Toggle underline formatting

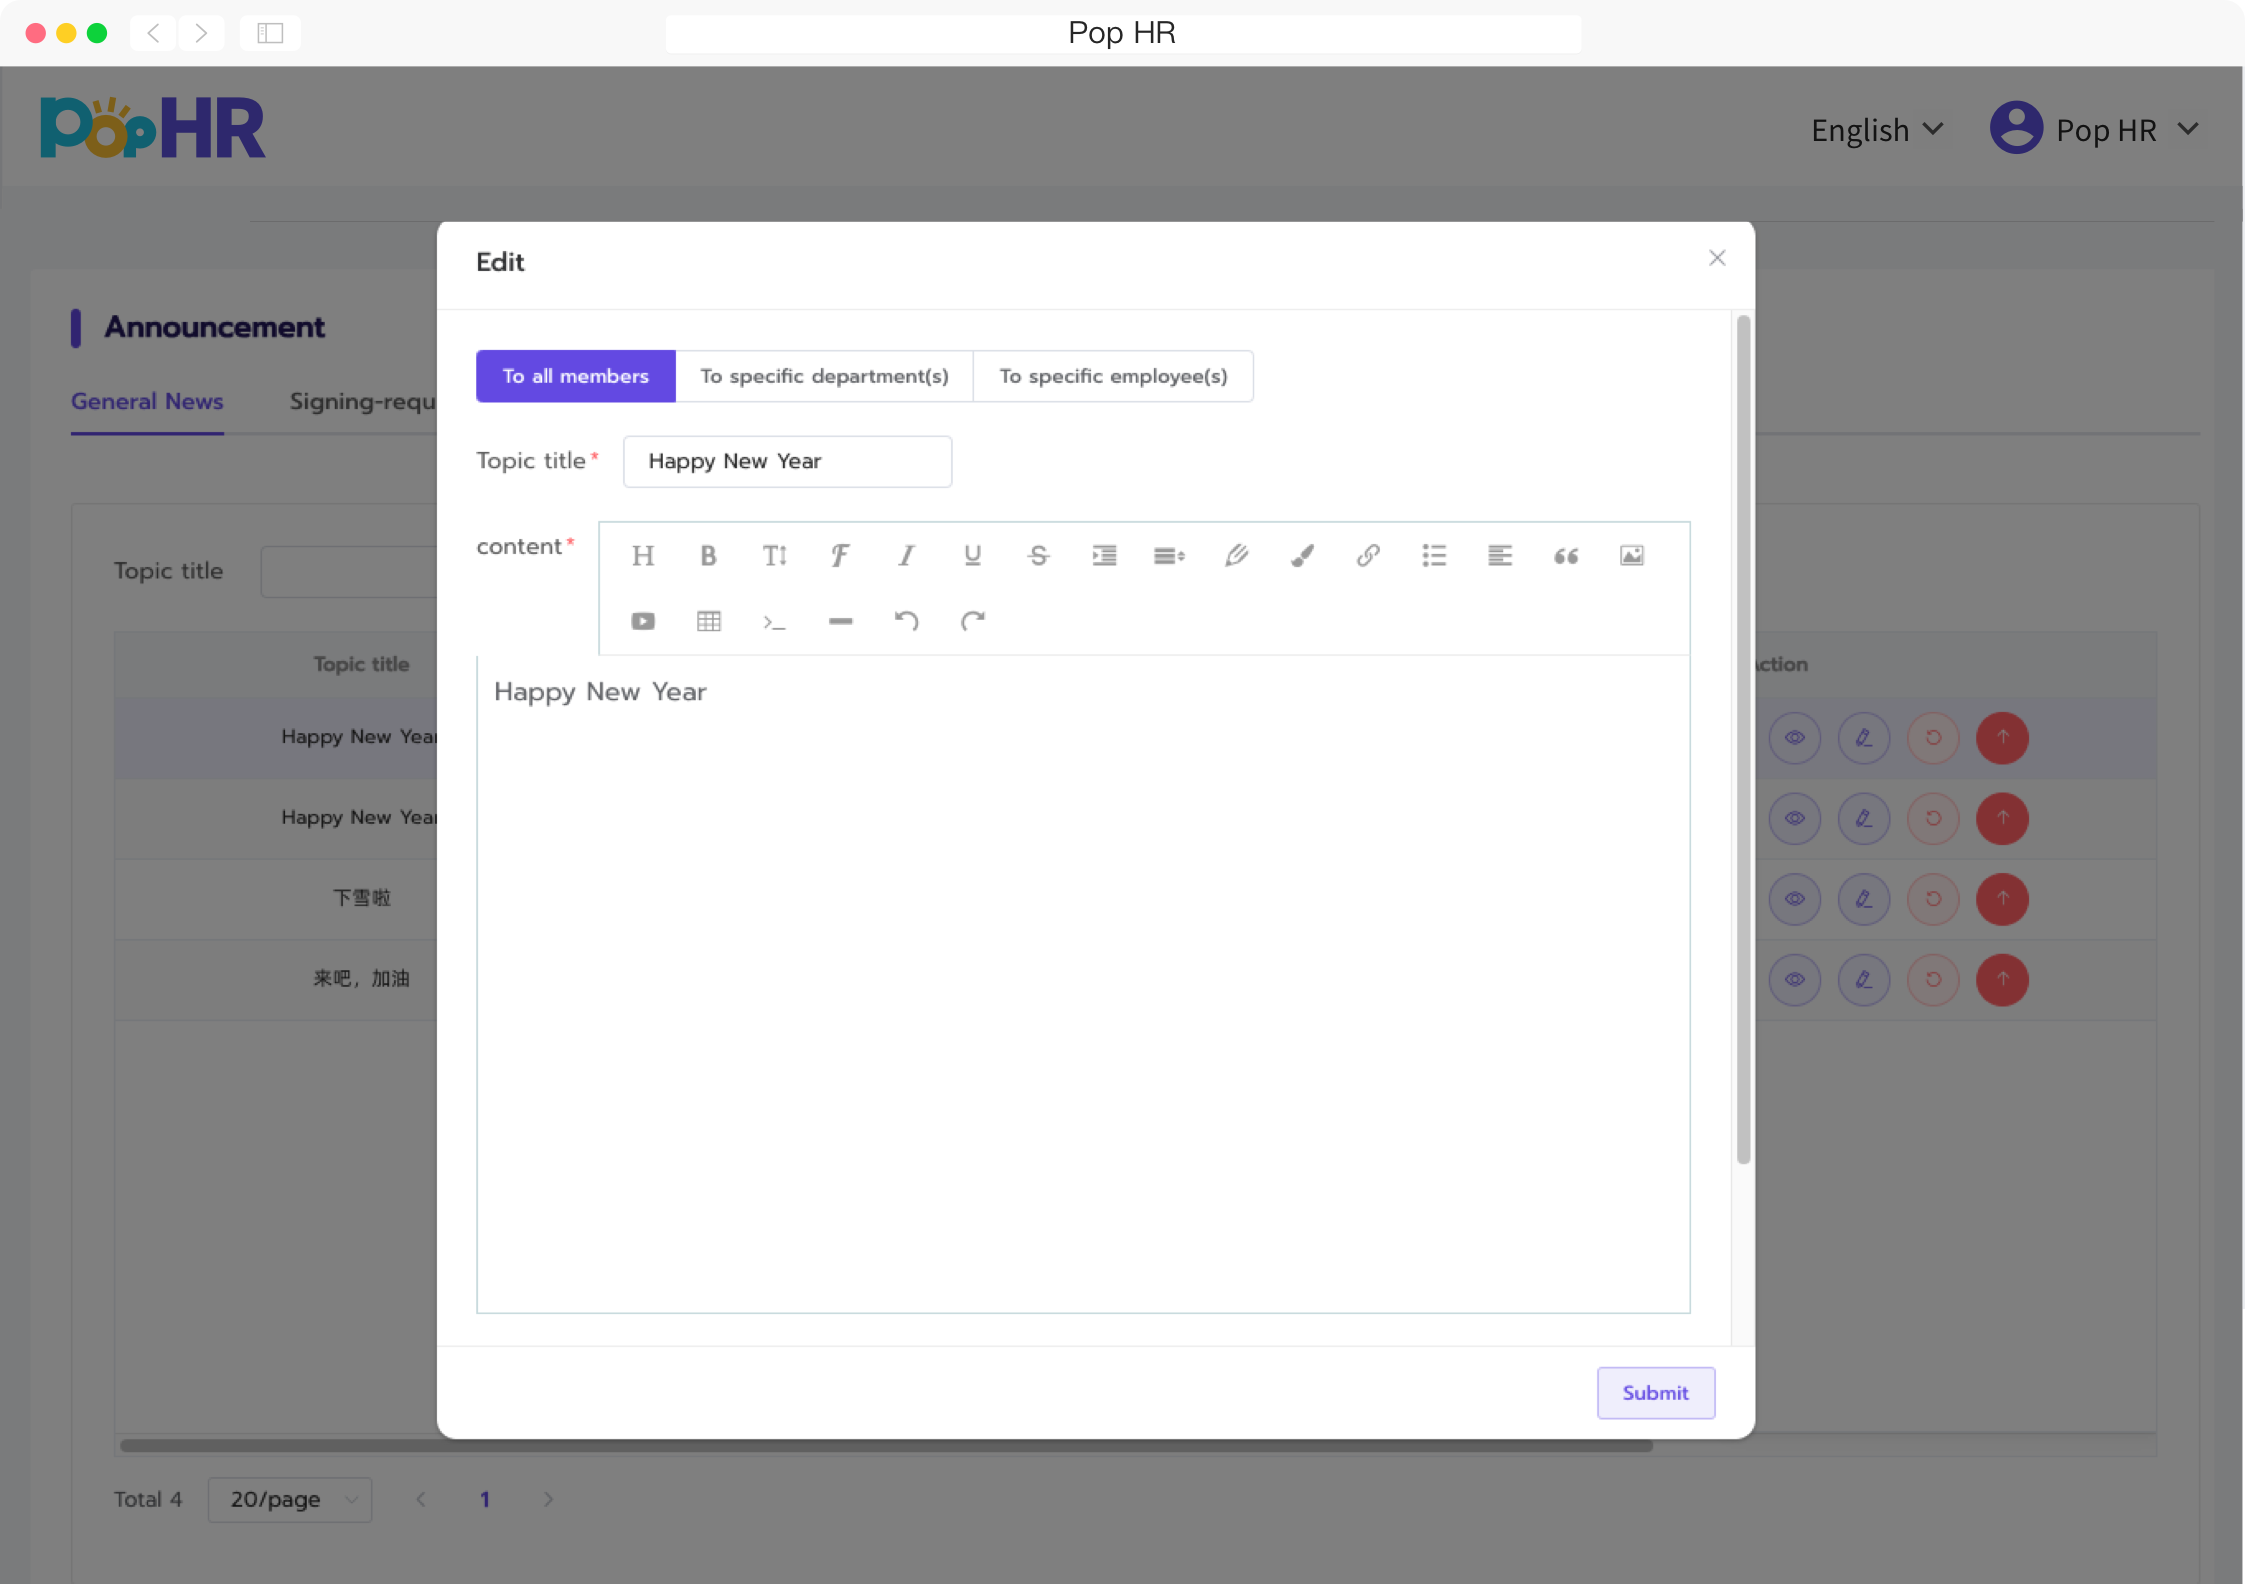point(972,556)
